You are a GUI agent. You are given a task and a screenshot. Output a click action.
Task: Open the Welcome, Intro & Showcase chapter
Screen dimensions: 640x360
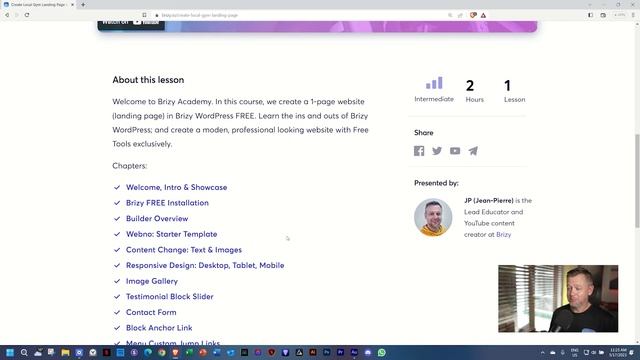176,187
